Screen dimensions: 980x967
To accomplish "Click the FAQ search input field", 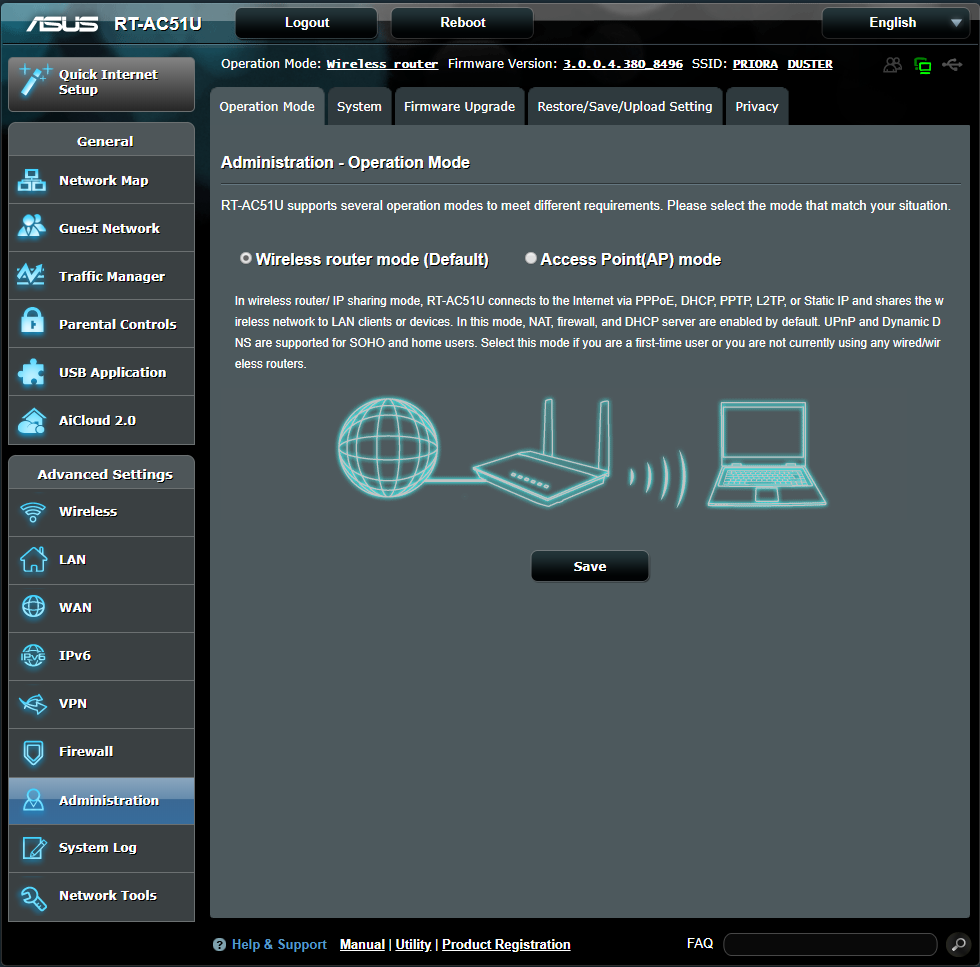I will click(x=830, y=944).
